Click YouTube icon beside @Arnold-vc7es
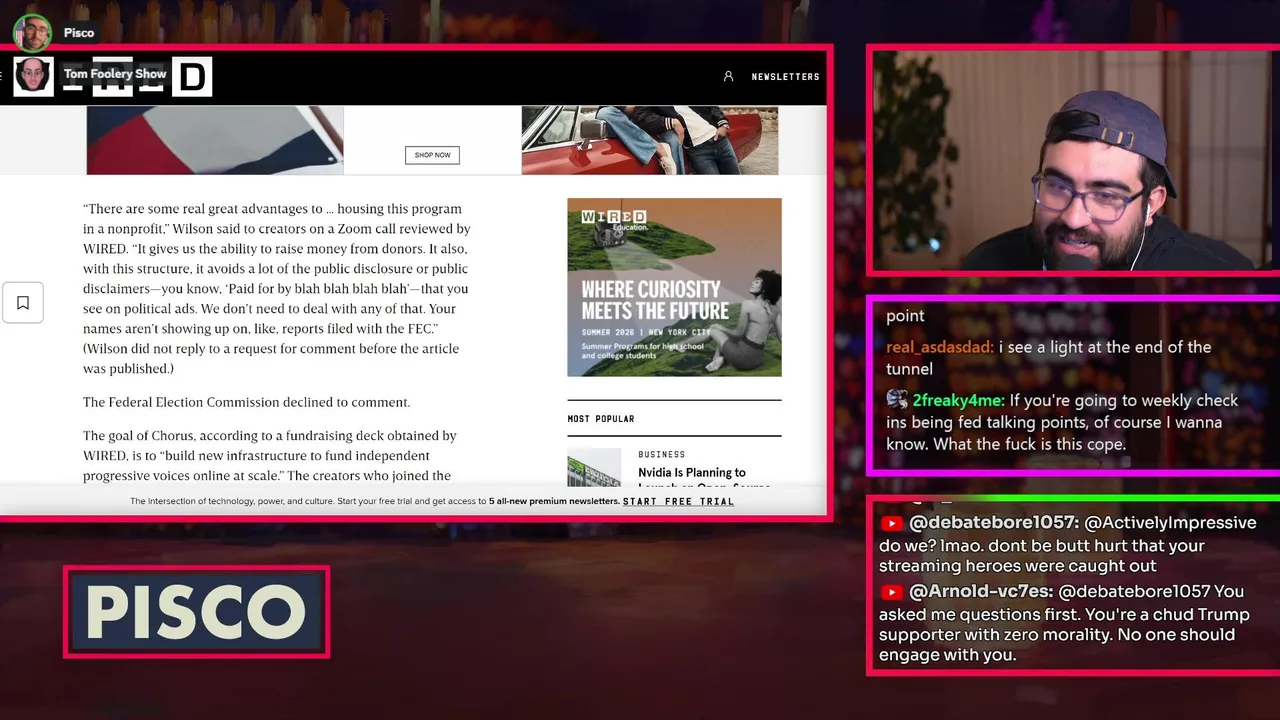Screen dimensions: 1280x720 [x=891, y=591]
